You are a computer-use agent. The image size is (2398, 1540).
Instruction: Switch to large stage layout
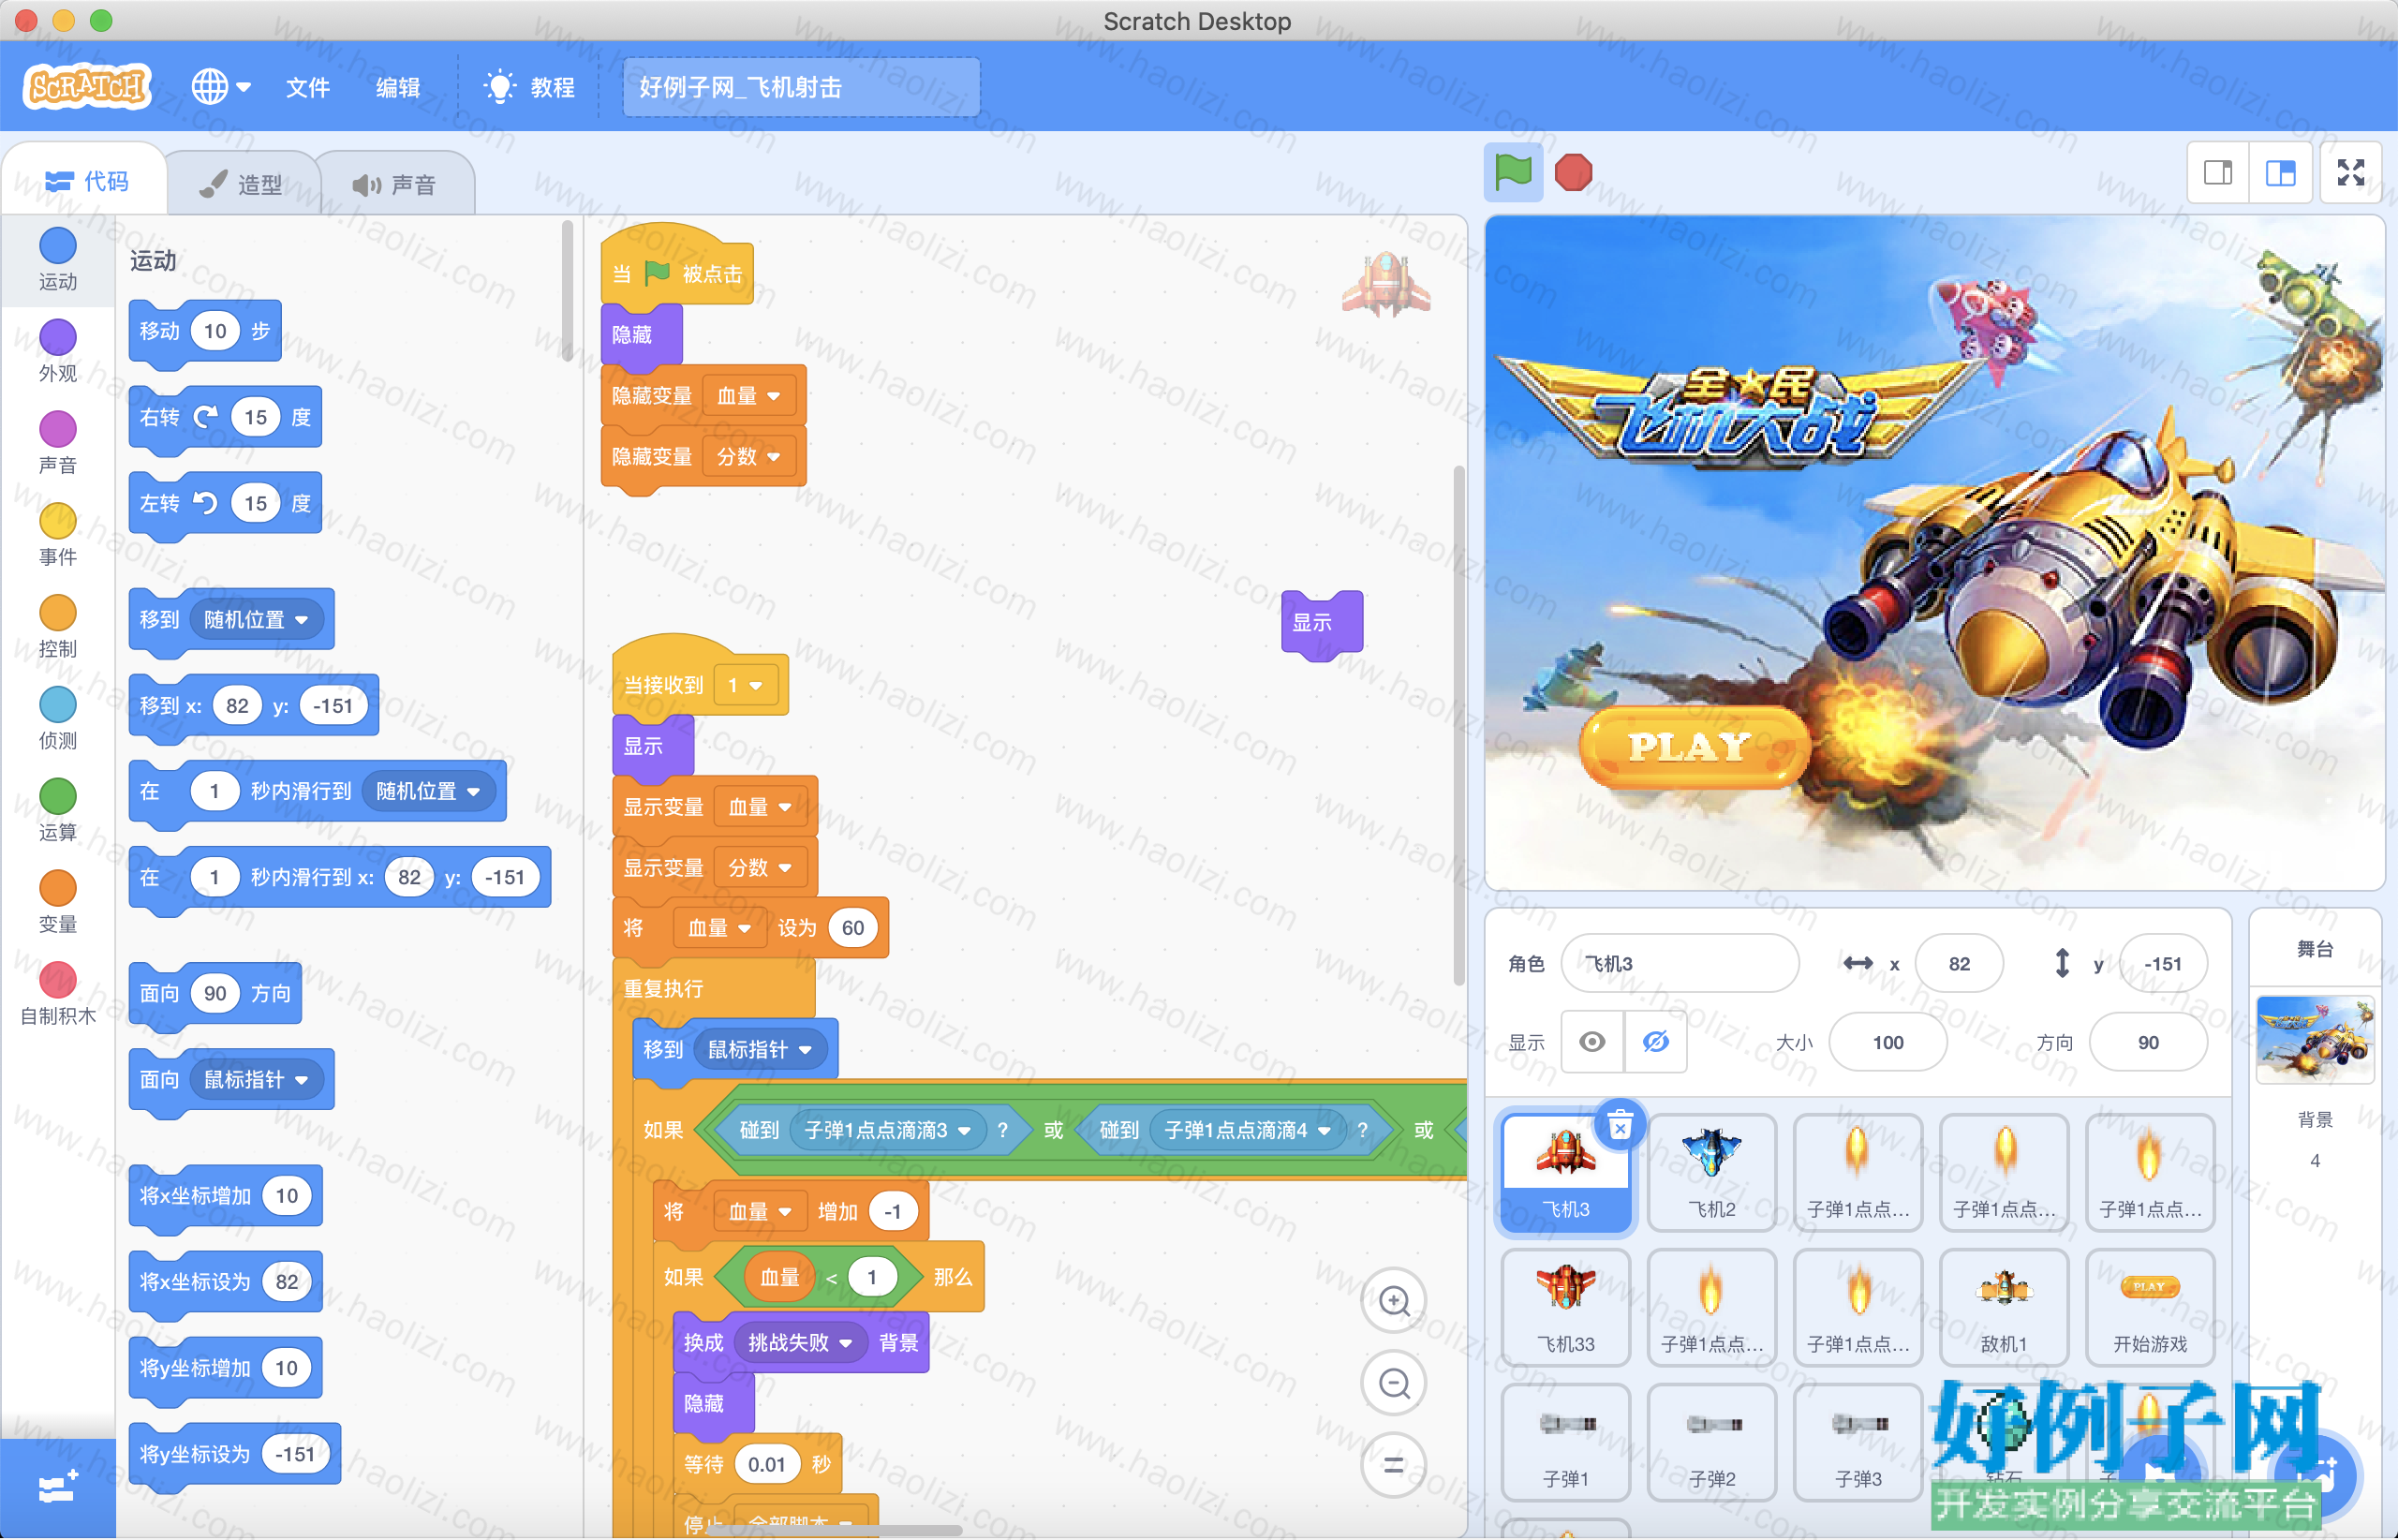[x=2281, y=173]
